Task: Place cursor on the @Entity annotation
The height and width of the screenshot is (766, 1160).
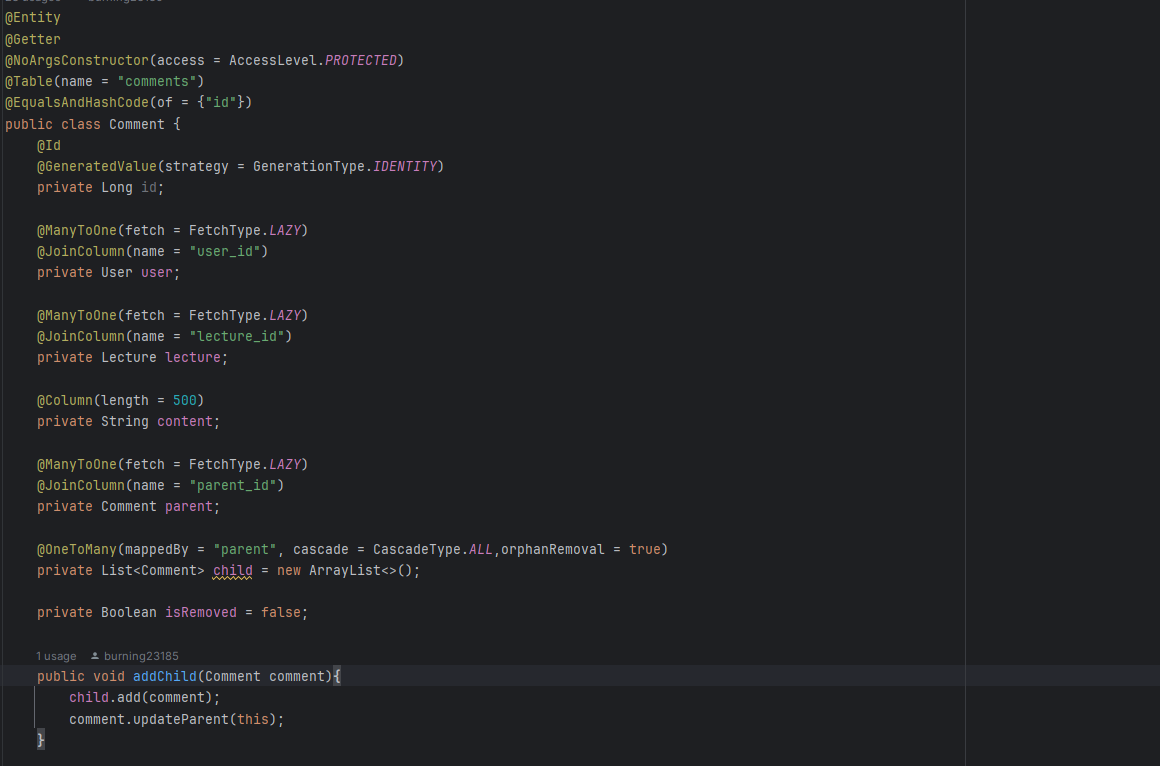Action: (33, 18)
